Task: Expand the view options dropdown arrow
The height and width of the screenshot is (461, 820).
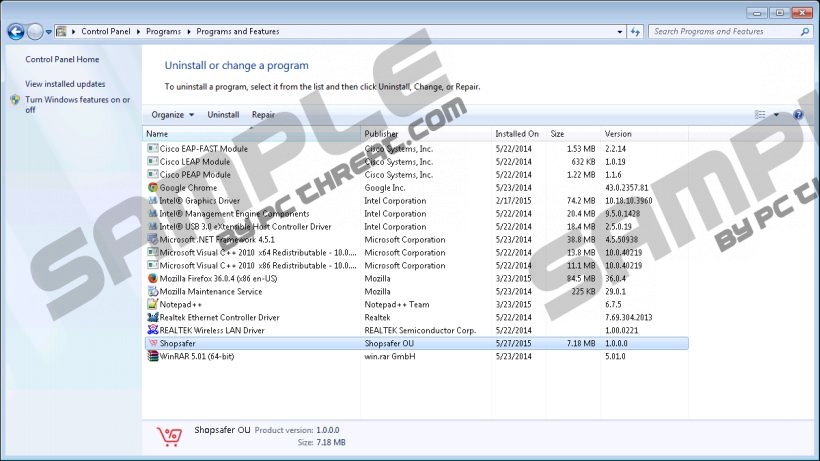Action: click(776, 115)
